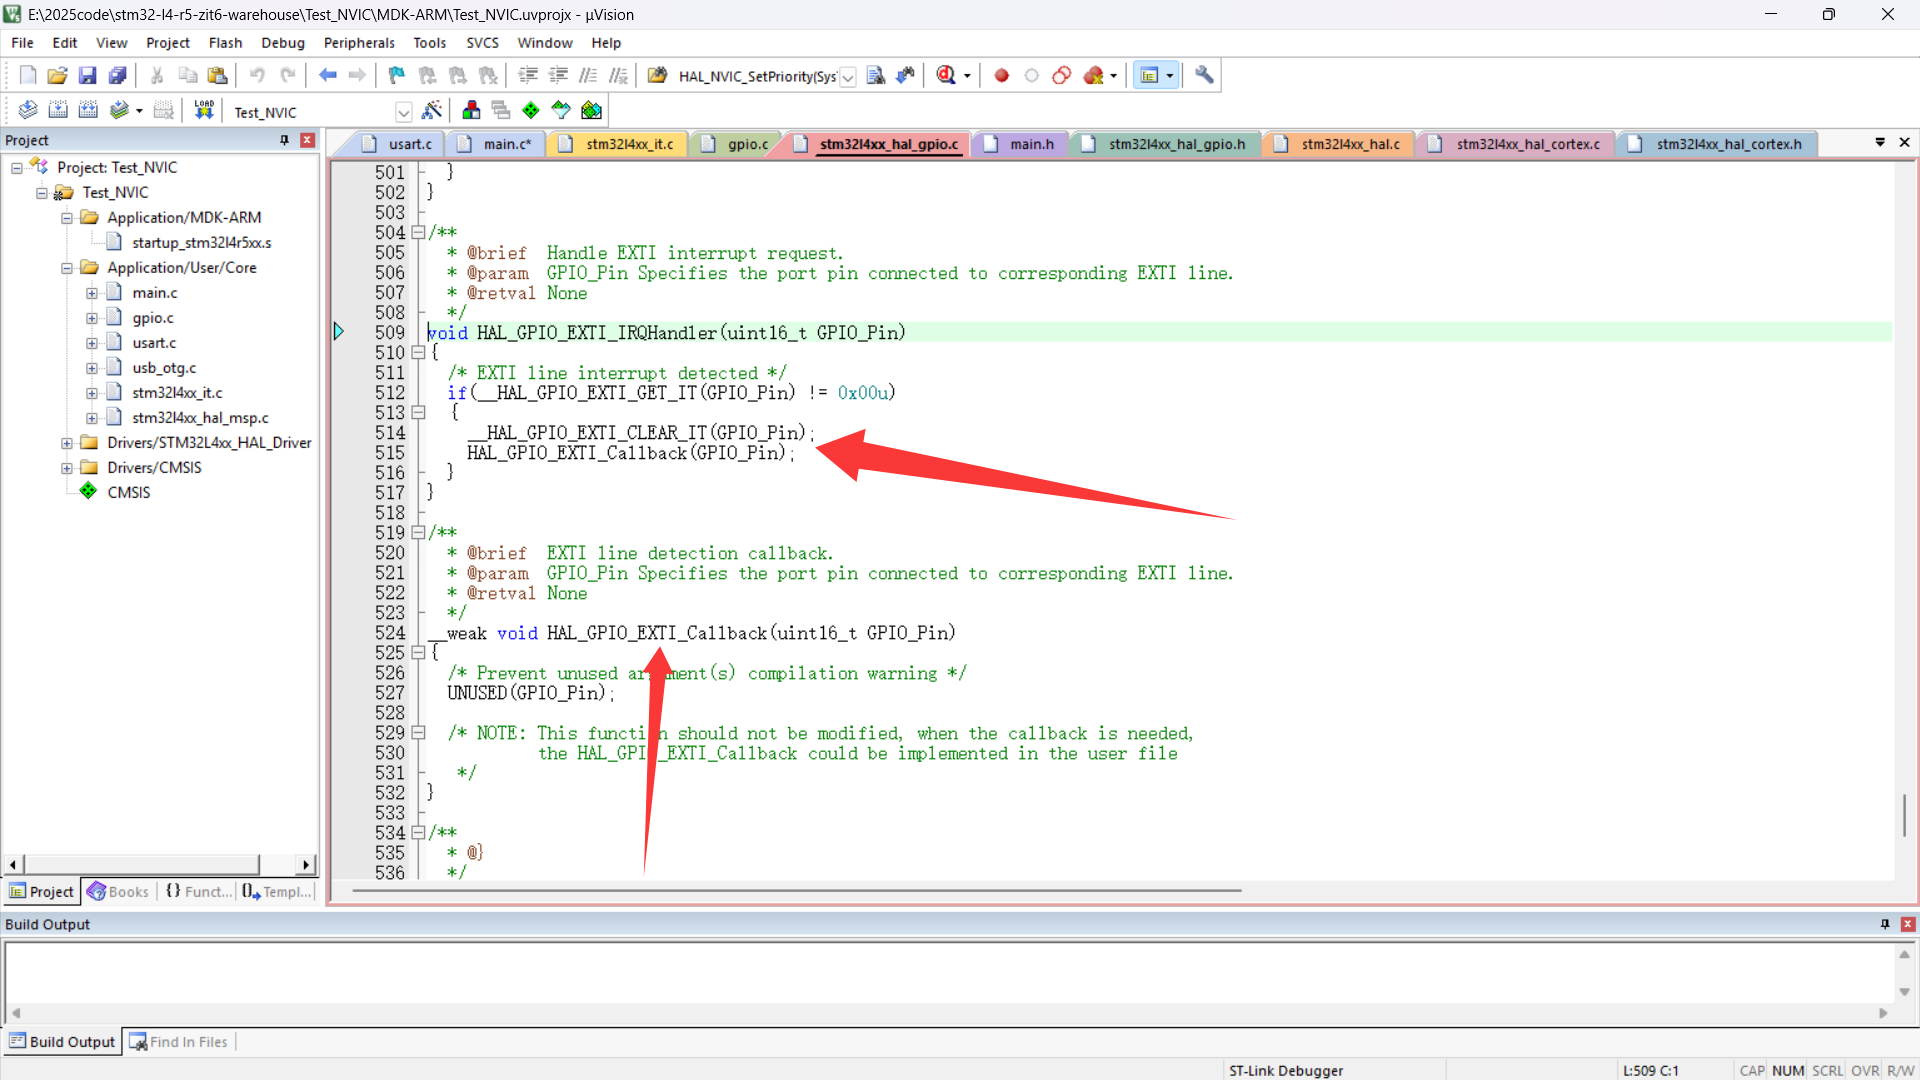The image size is (1920, 1080).
Task: Expand the Drivers/CMSIS folder
Action: (67, 468)
